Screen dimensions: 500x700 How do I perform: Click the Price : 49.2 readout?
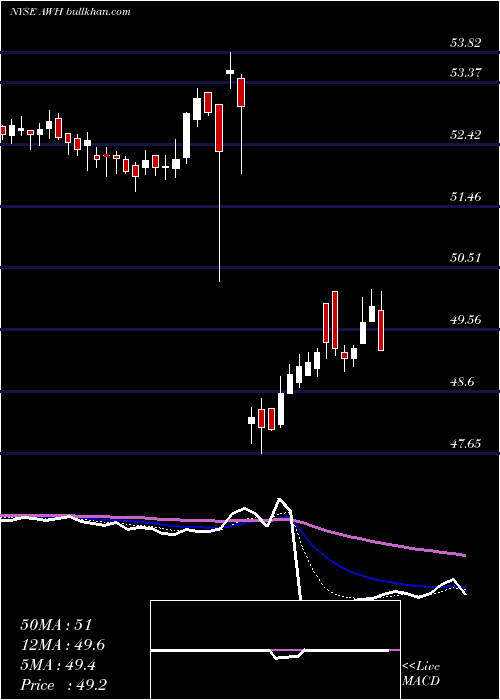click(x=63, y=685)
